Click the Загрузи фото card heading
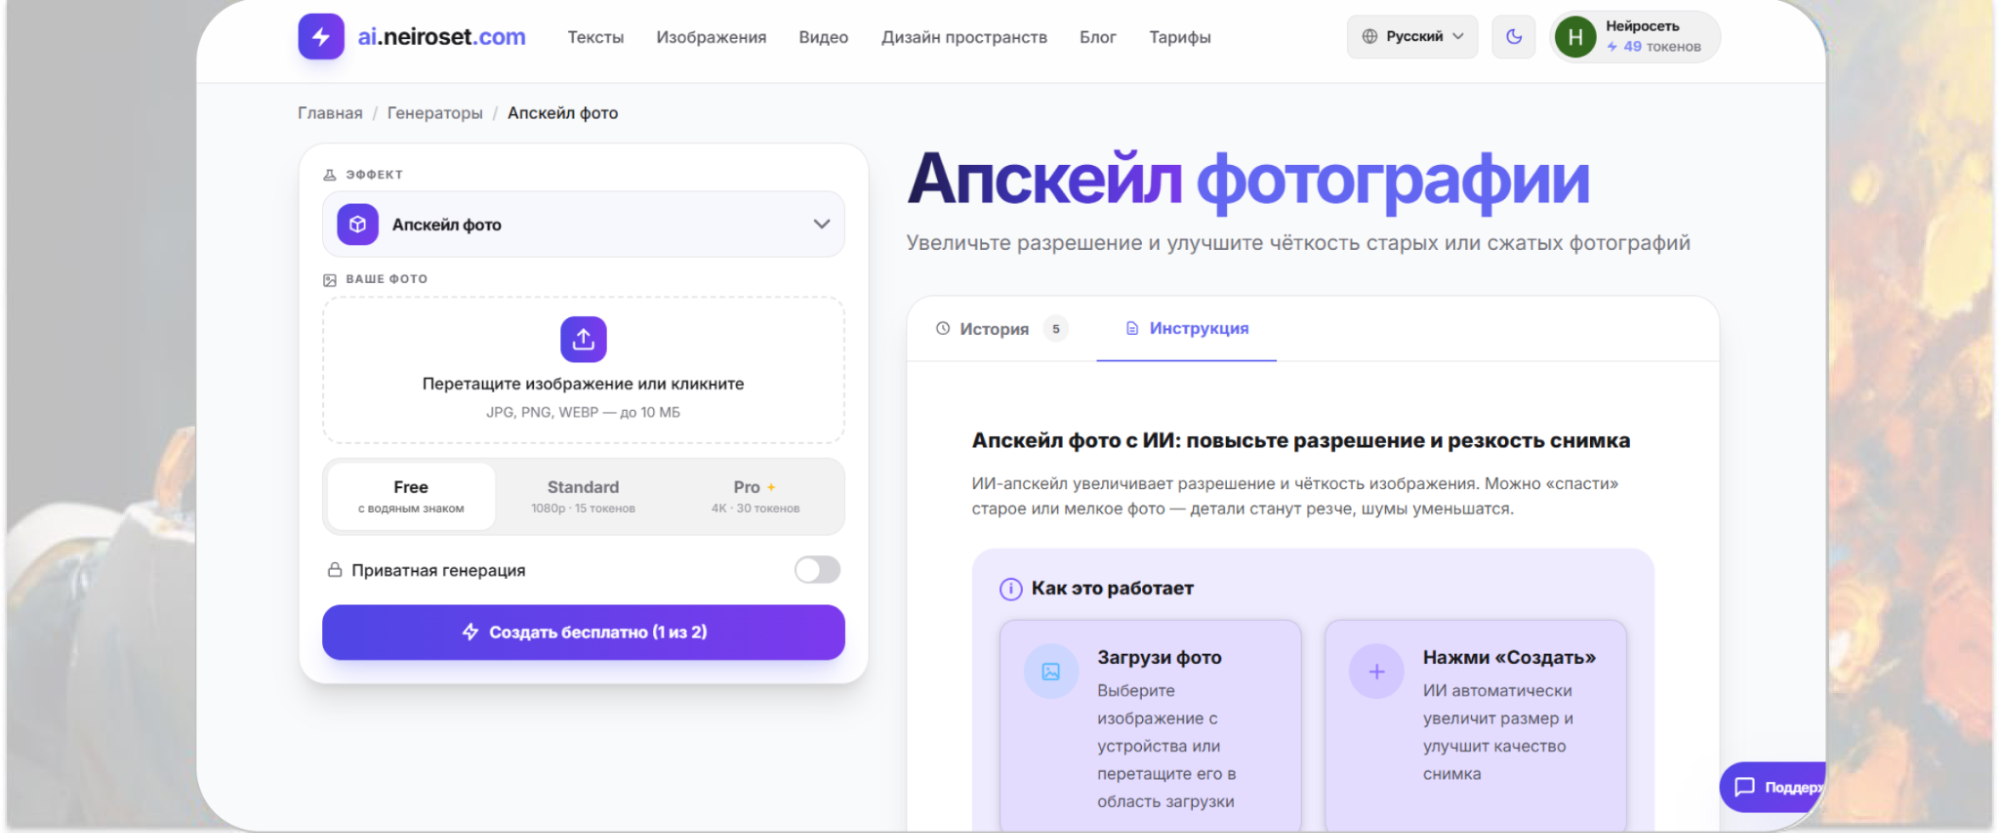The width and height of the screenshot is (1999, 833). 1159,657
